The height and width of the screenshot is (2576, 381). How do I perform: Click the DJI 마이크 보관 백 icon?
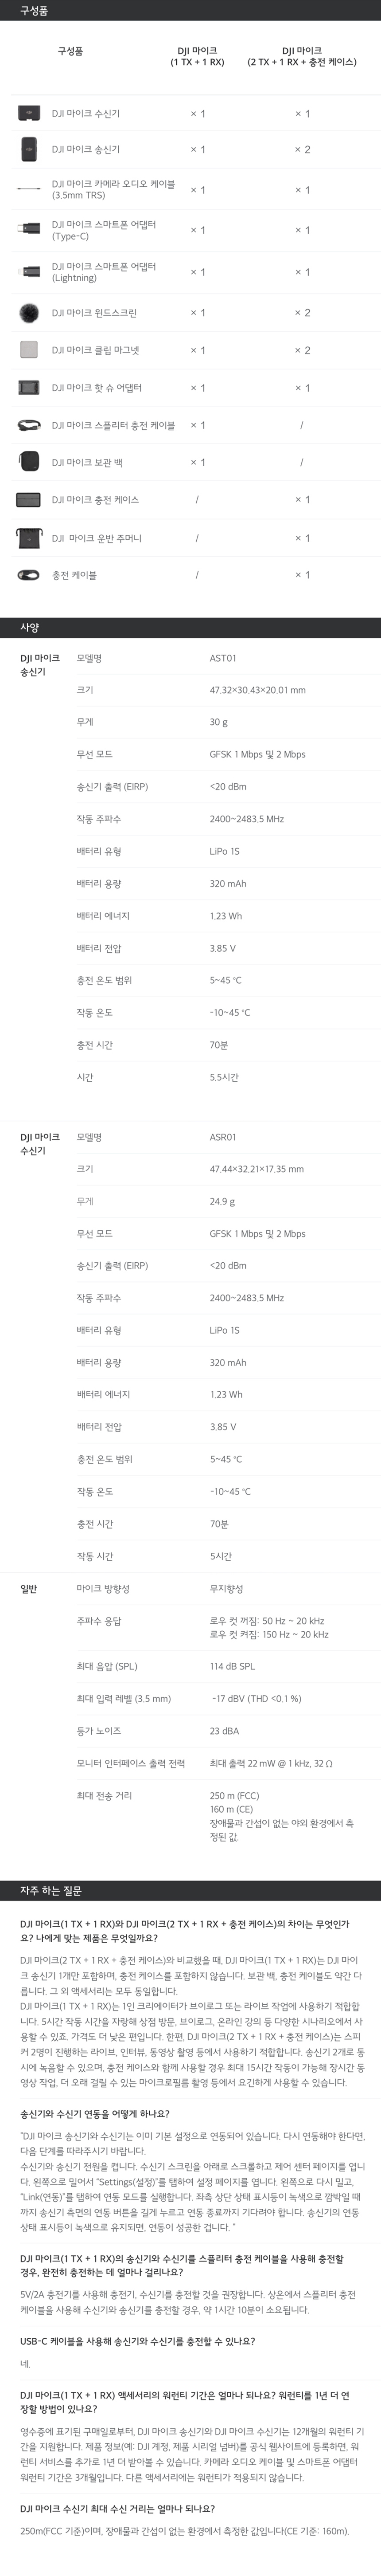[28, 462]
